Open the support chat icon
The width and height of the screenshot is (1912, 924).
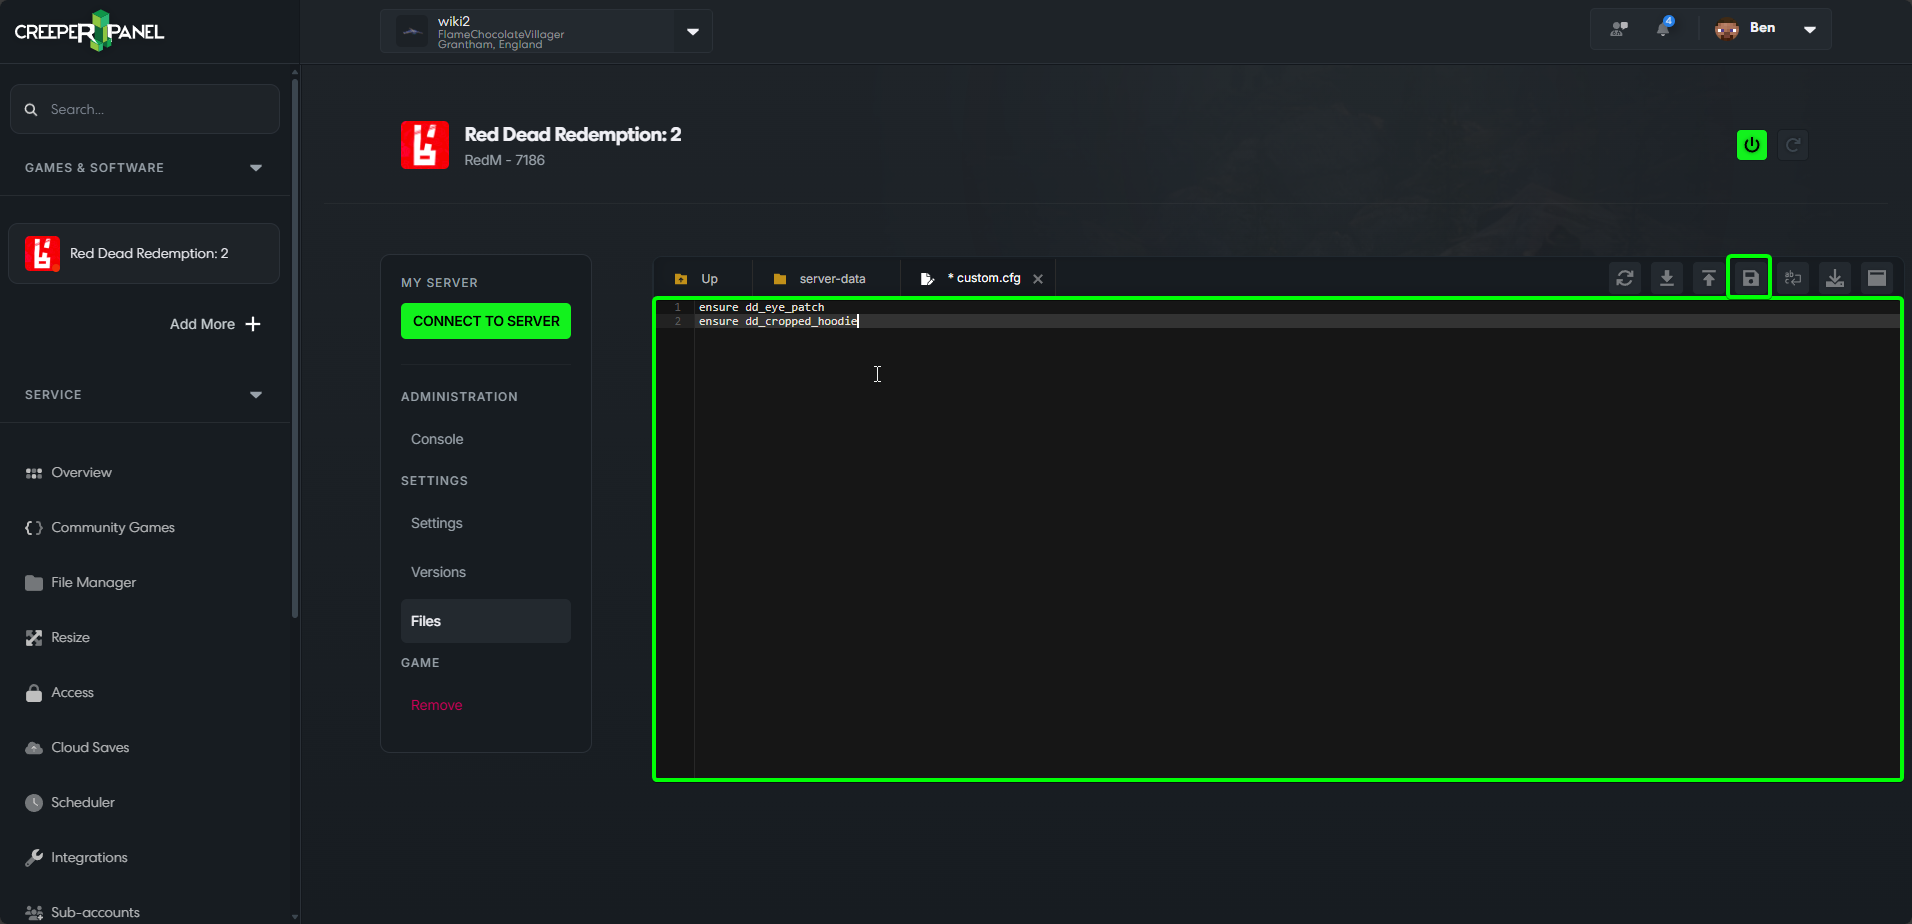click(x=1619, y=28)
